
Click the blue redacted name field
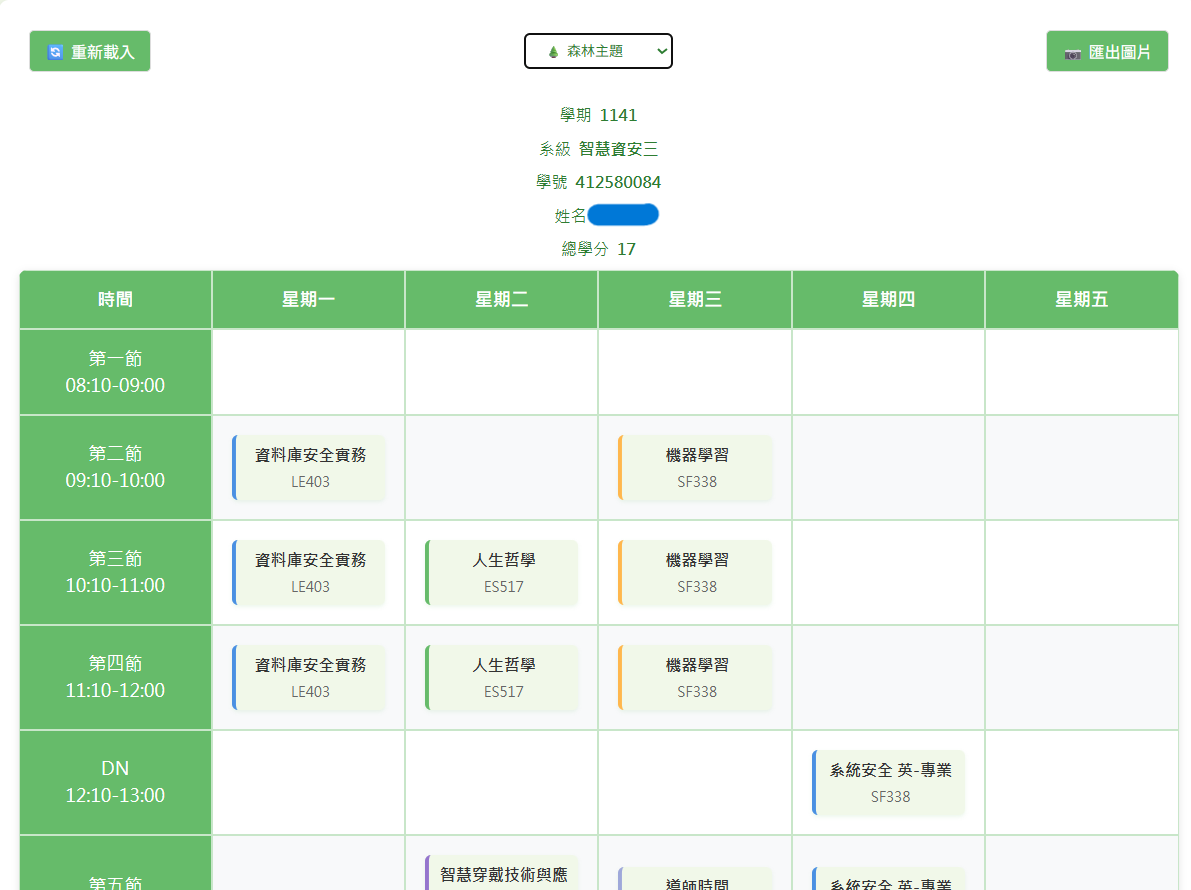coord(622,215)
